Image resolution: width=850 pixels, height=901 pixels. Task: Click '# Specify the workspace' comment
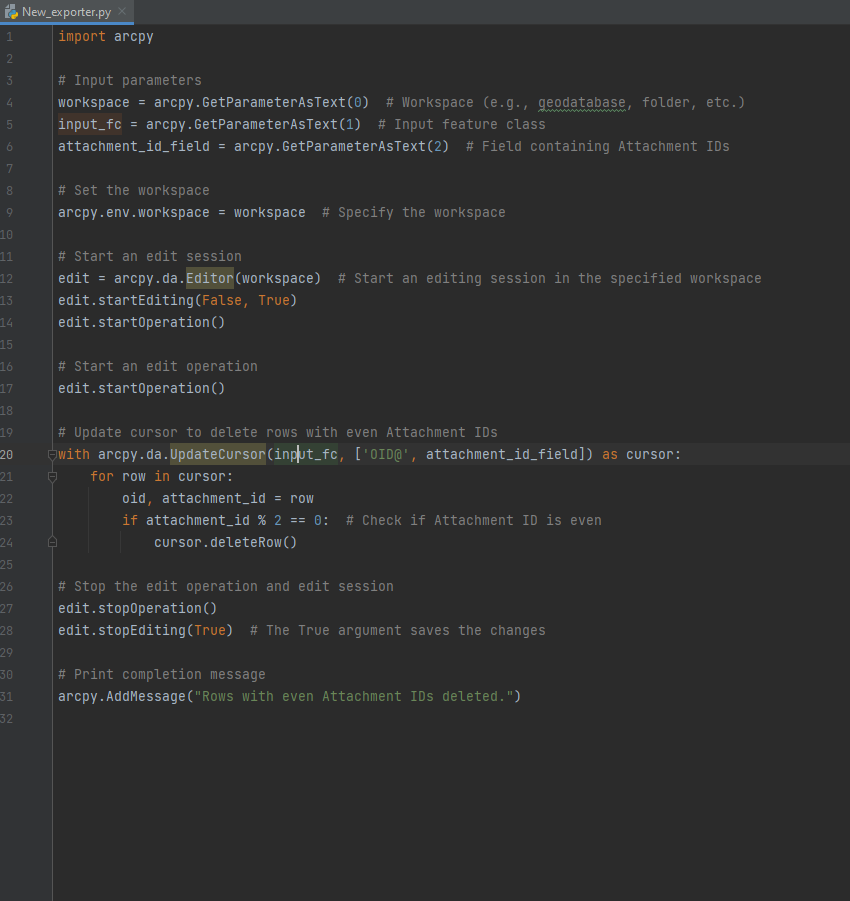pos(414,213)
